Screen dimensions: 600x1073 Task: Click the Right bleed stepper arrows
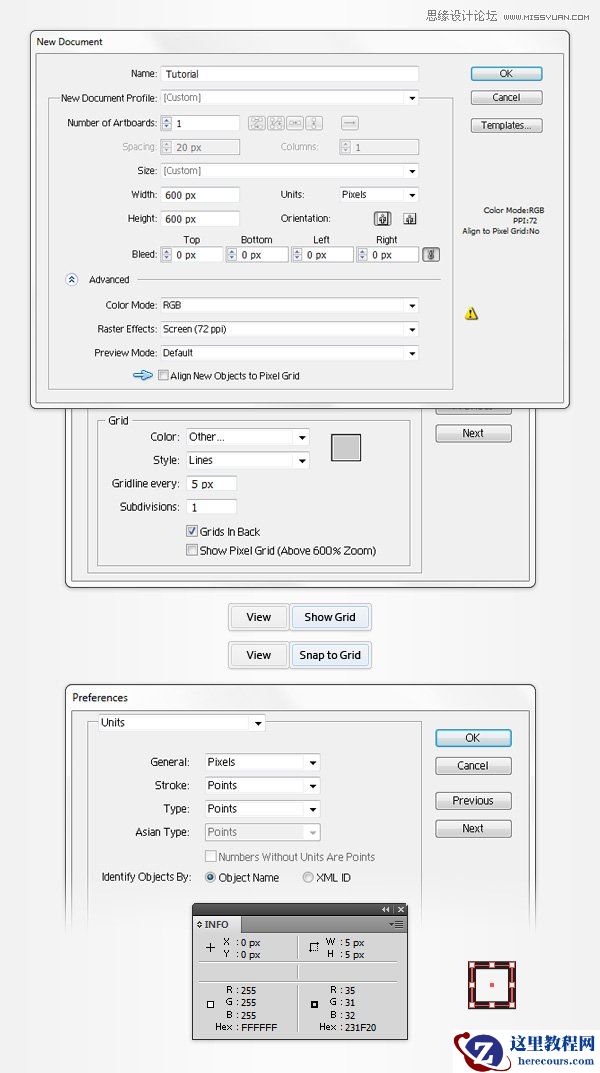363,255
